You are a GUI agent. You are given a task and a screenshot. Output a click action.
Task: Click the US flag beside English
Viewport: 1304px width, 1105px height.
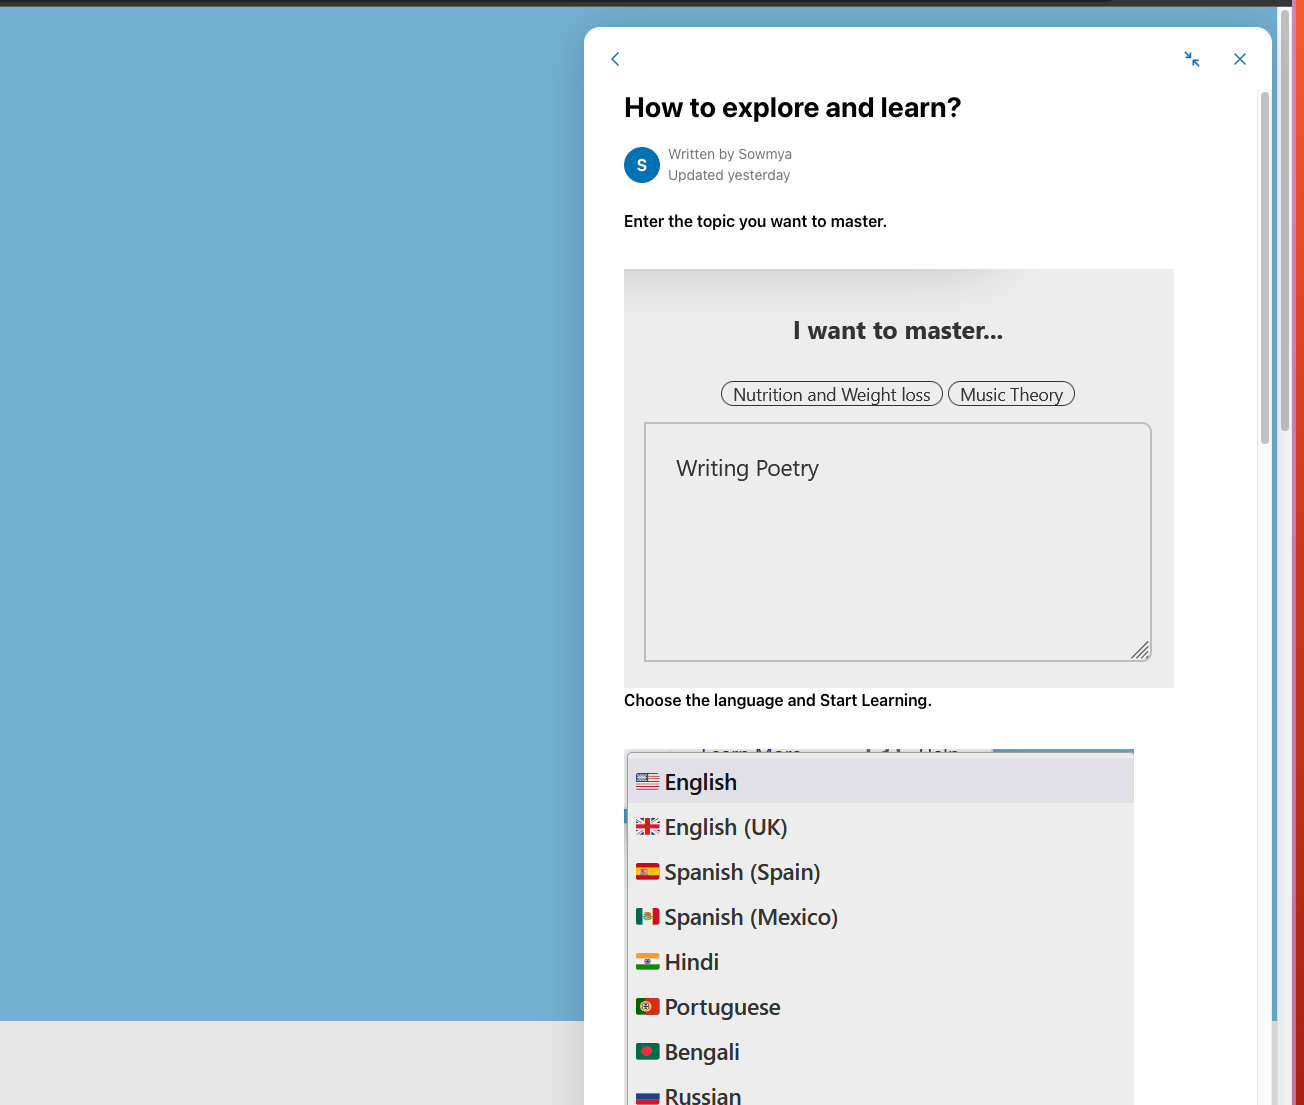point(648,781)
